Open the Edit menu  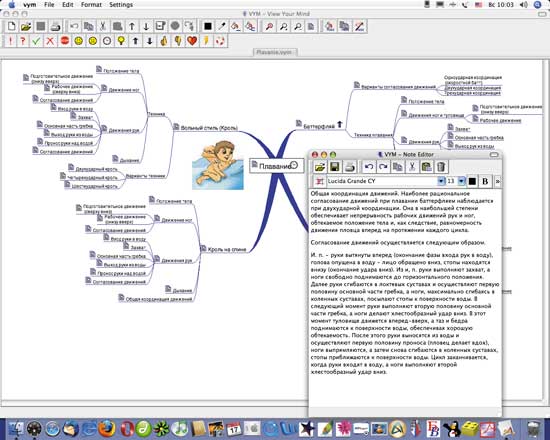[68, 5]
